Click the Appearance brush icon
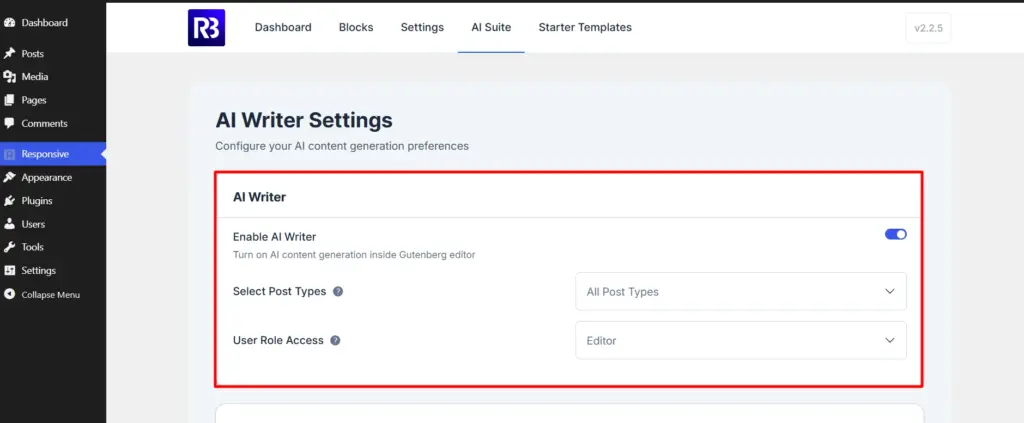This screenshot has width=1024, height=423. (x=9, y=178)
